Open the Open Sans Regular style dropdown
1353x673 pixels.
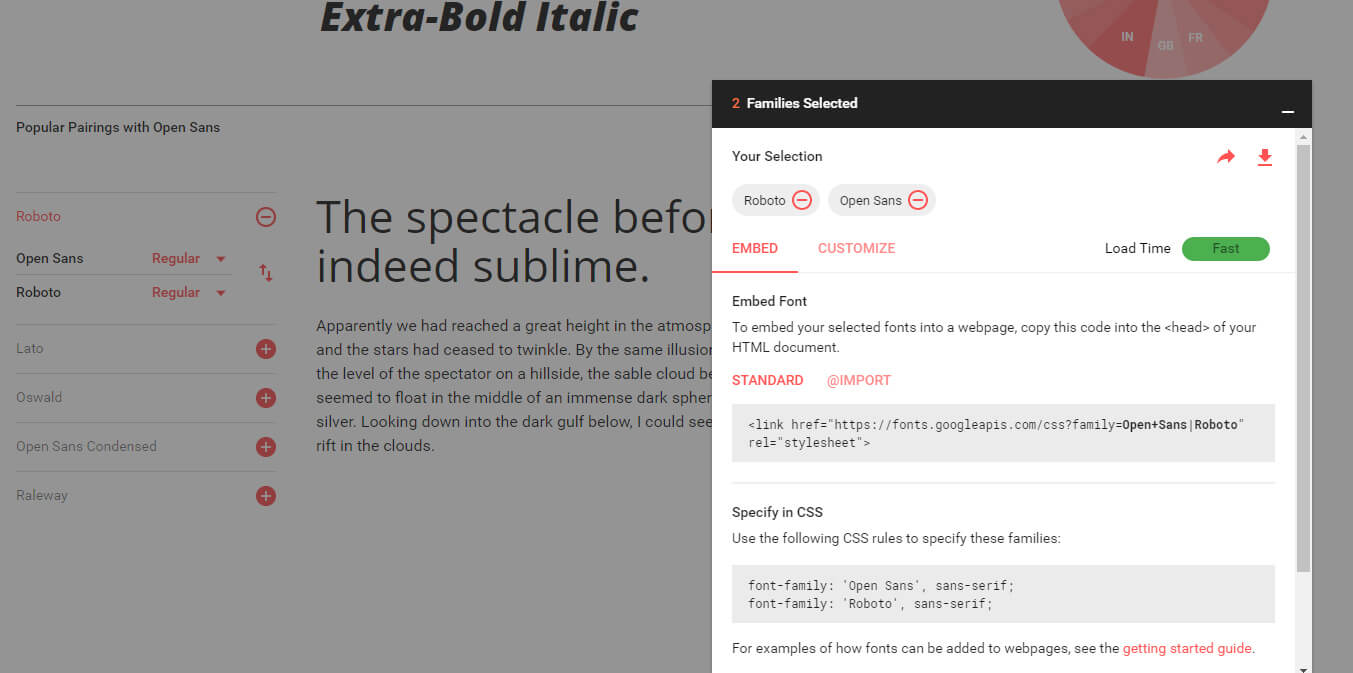point(189,259)
